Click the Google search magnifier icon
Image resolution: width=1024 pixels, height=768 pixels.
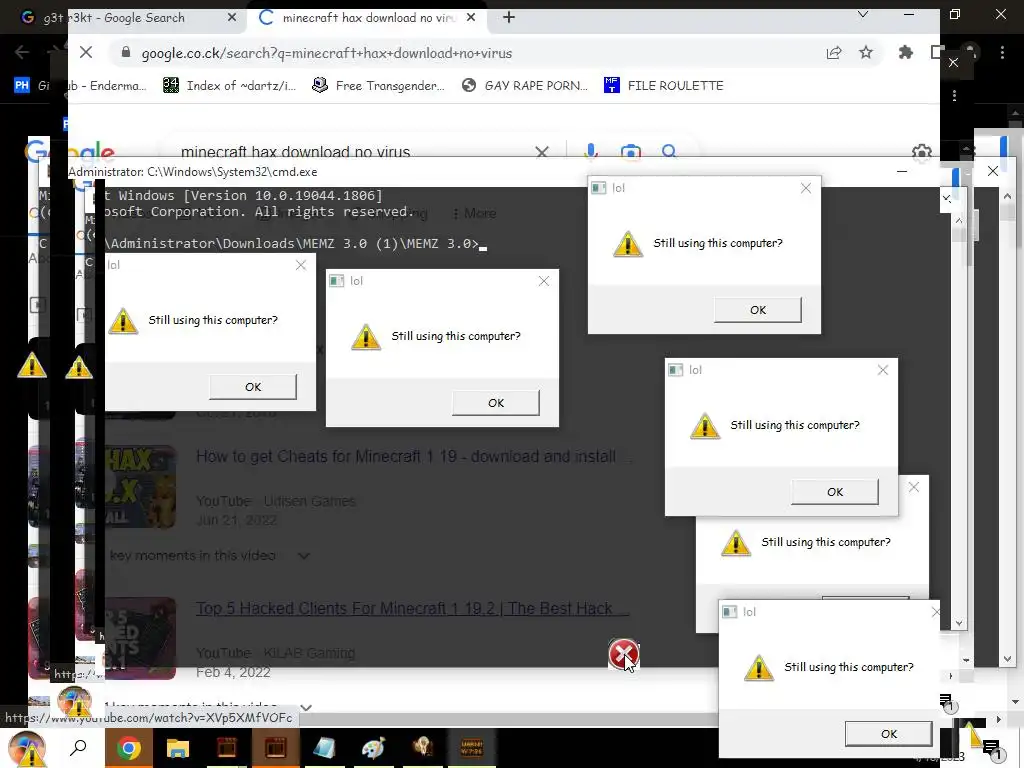coord(669,152)
